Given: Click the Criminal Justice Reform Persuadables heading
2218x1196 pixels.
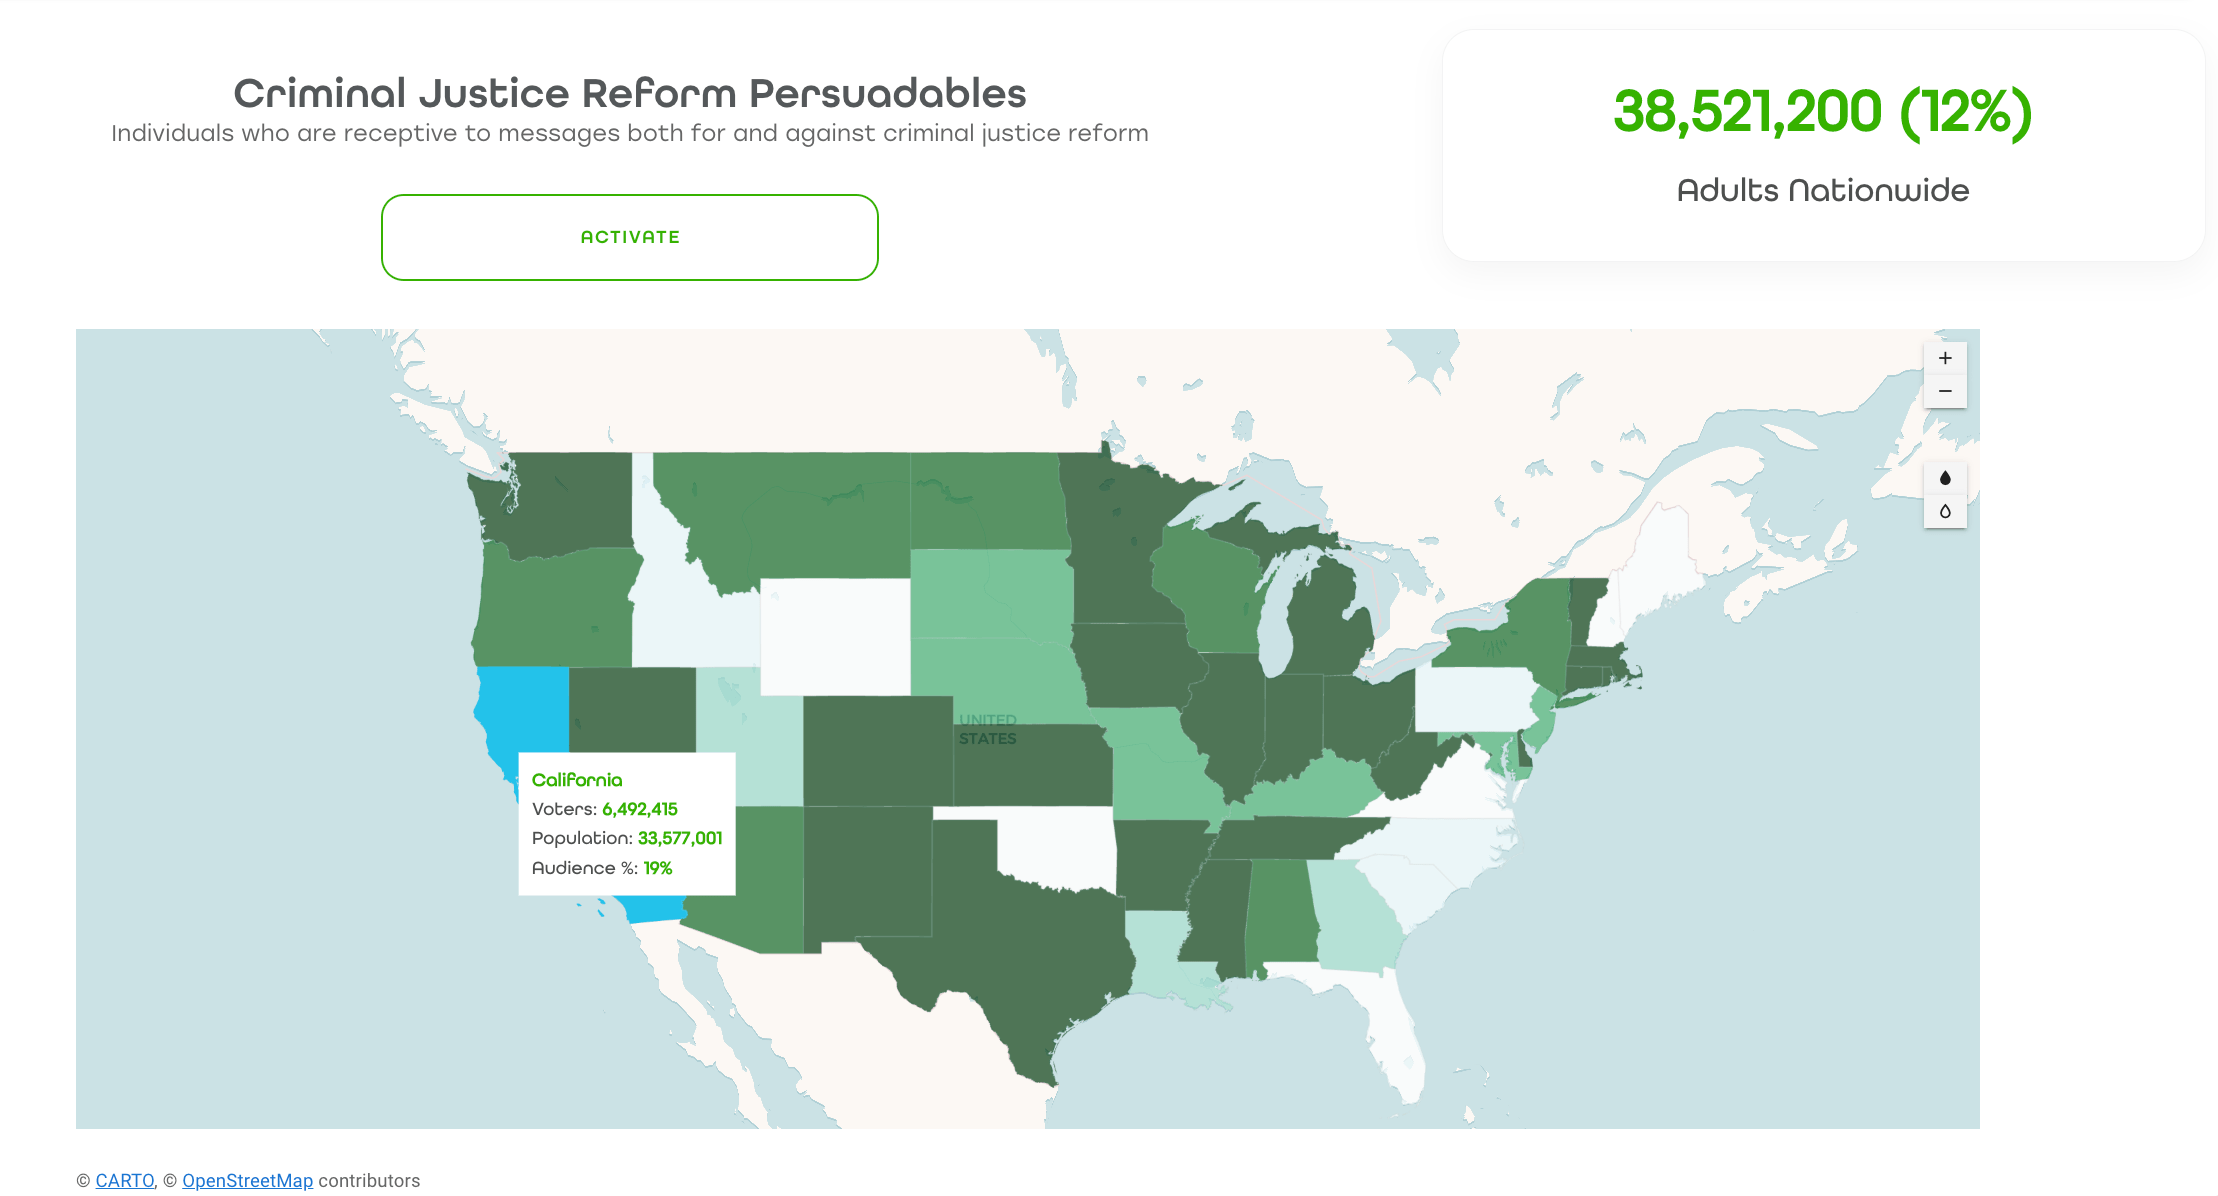Looking at the screenshot, I should 630,93.
